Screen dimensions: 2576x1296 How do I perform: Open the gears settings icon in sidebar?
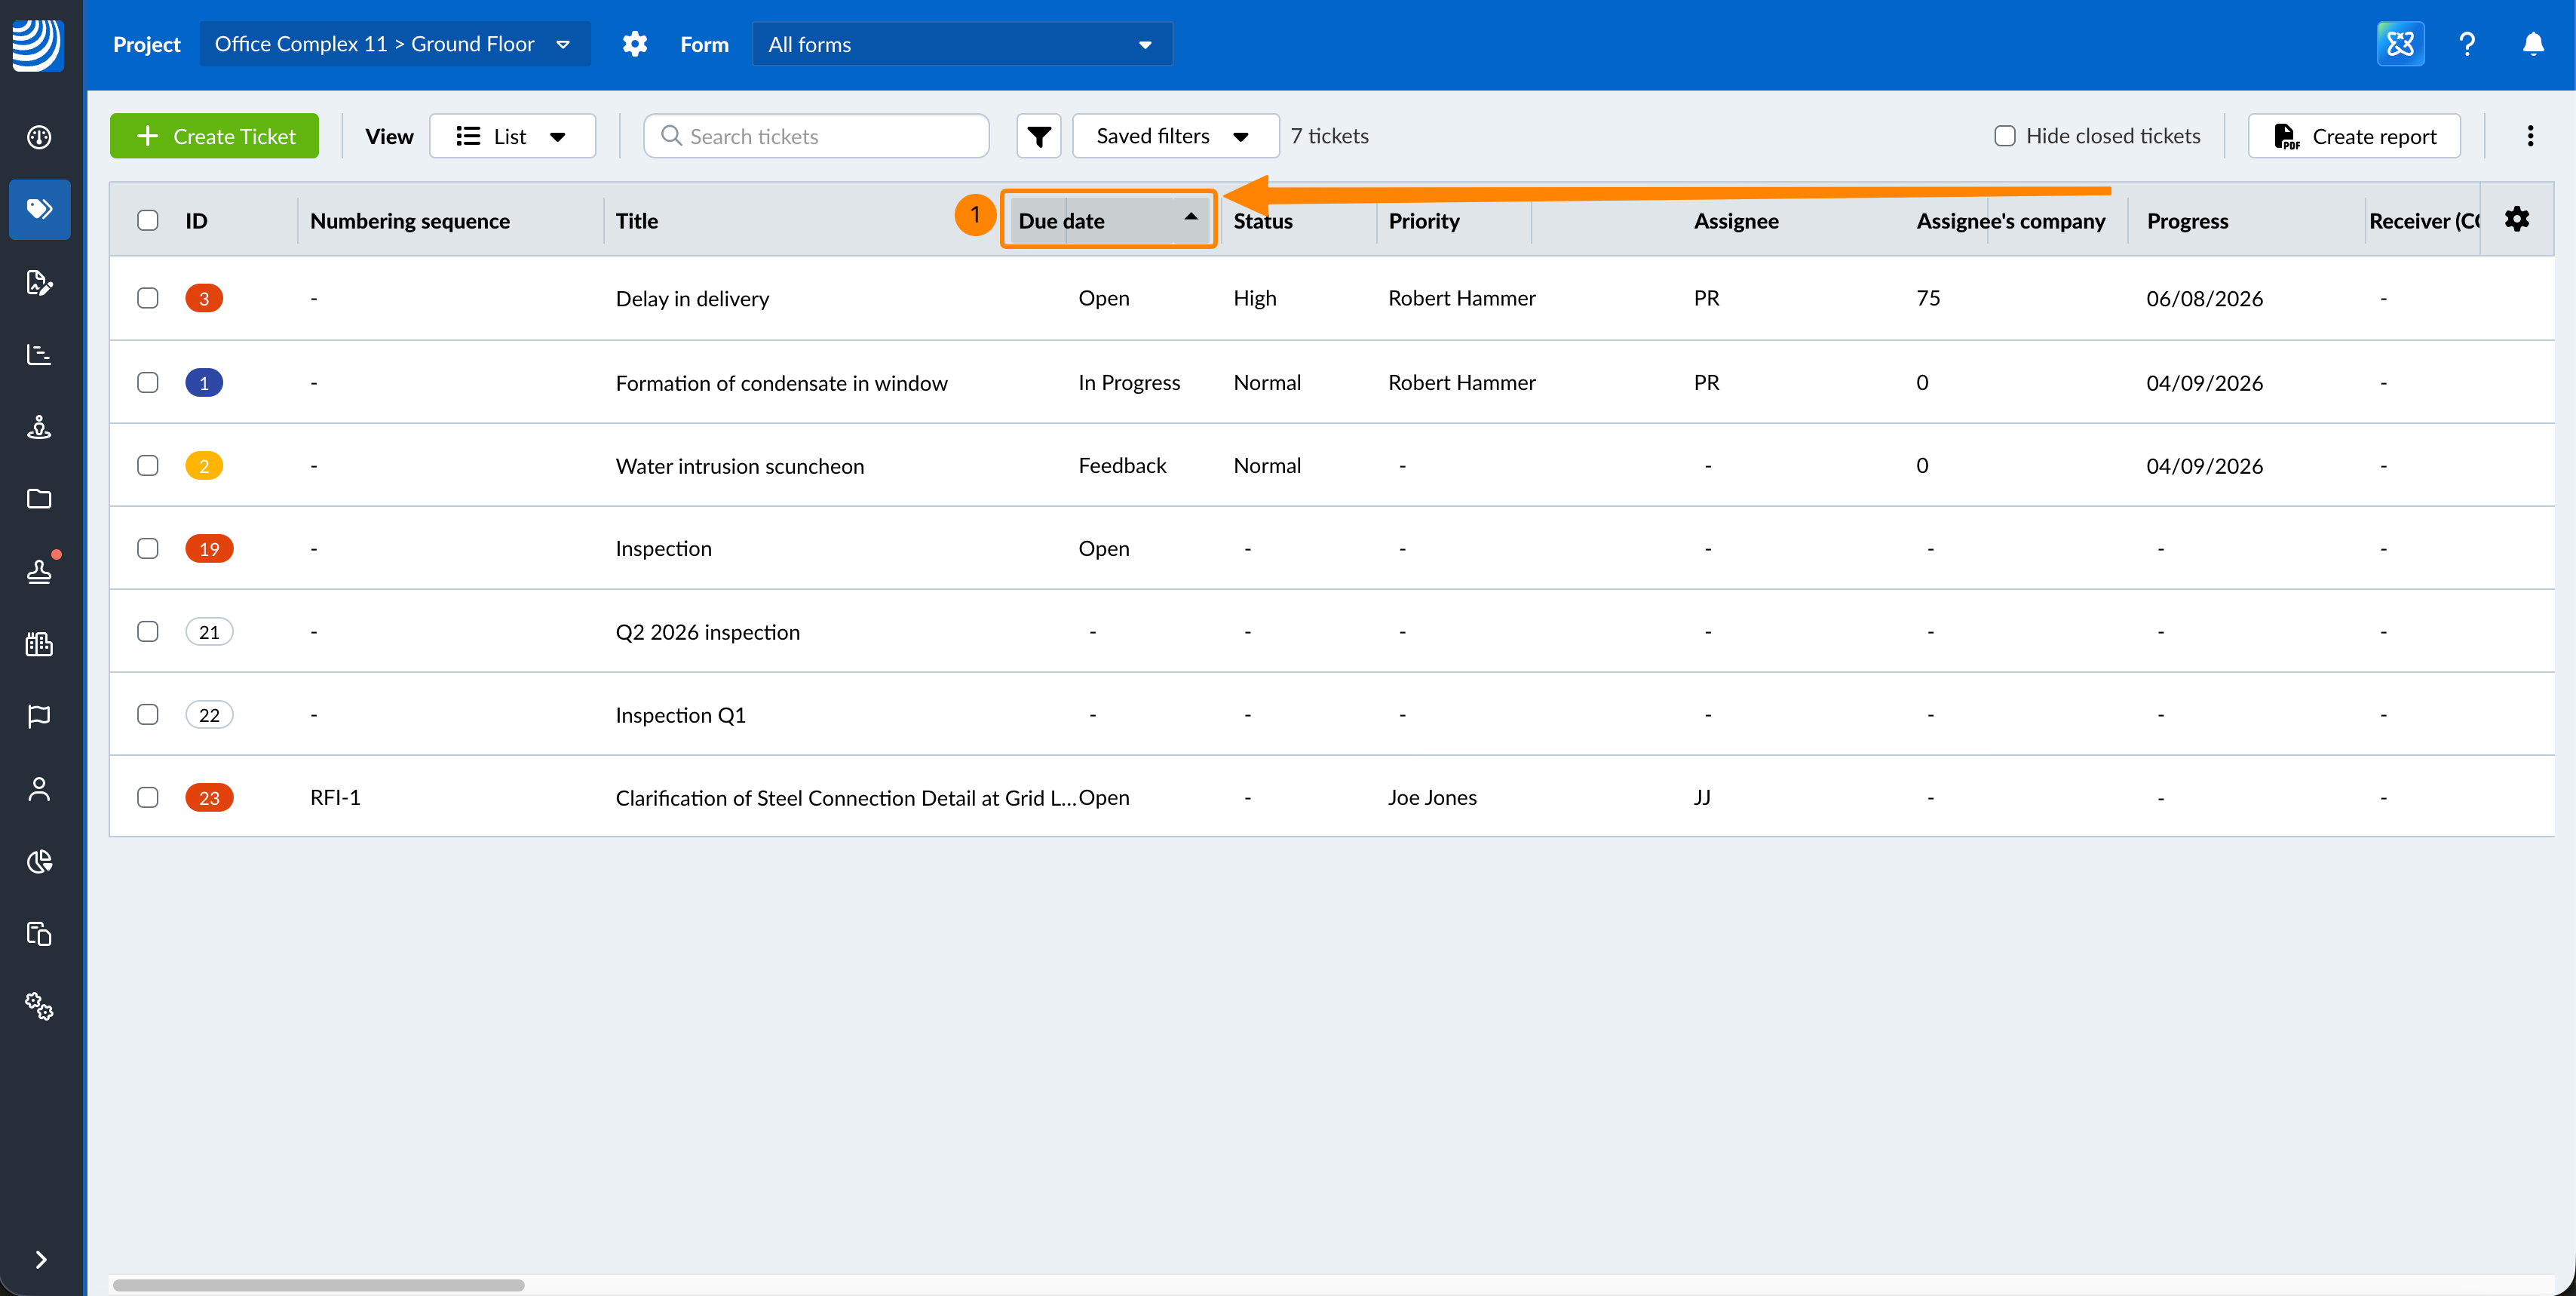(39, 1006)
